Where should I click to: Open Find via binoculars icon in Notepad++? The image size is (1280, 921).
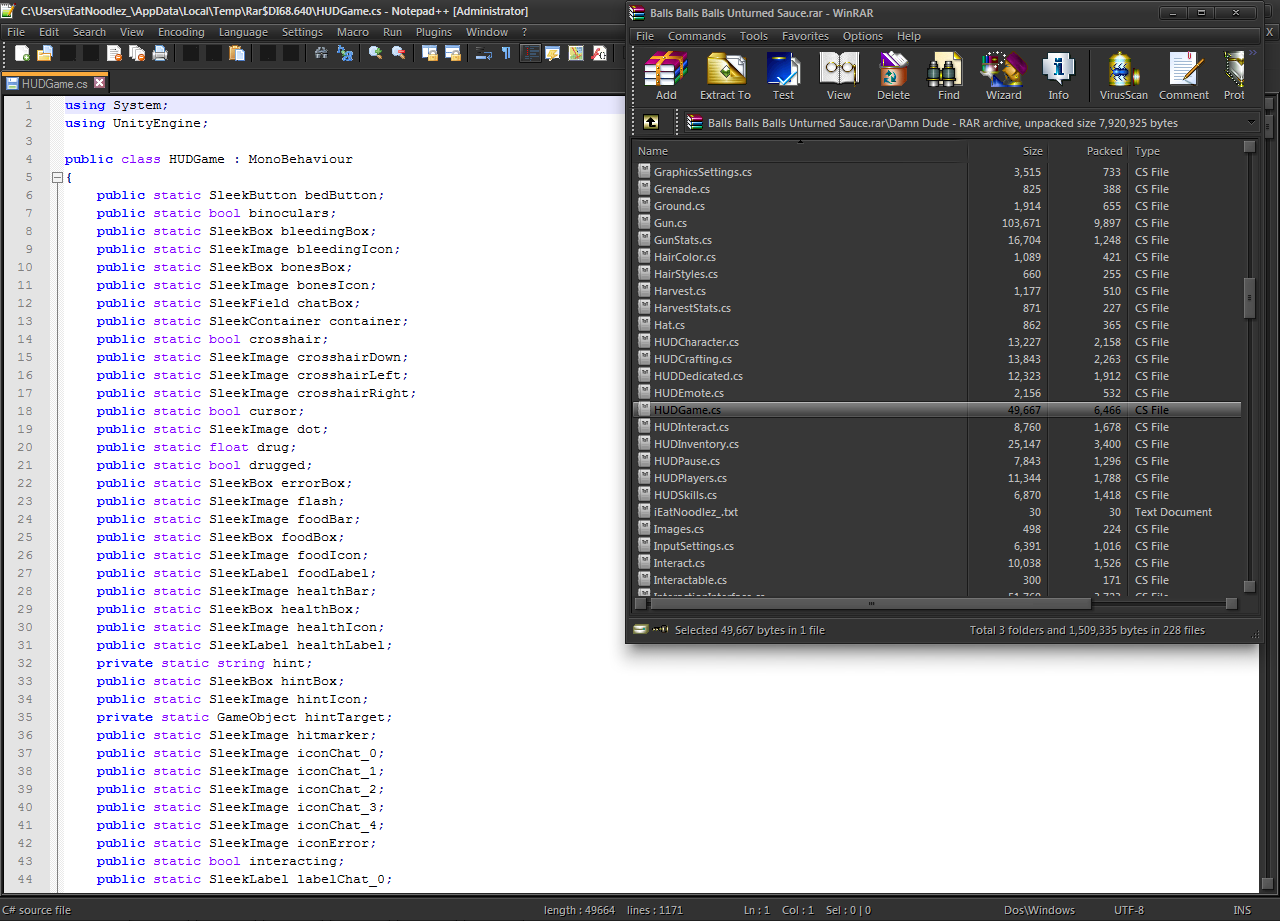321,53
